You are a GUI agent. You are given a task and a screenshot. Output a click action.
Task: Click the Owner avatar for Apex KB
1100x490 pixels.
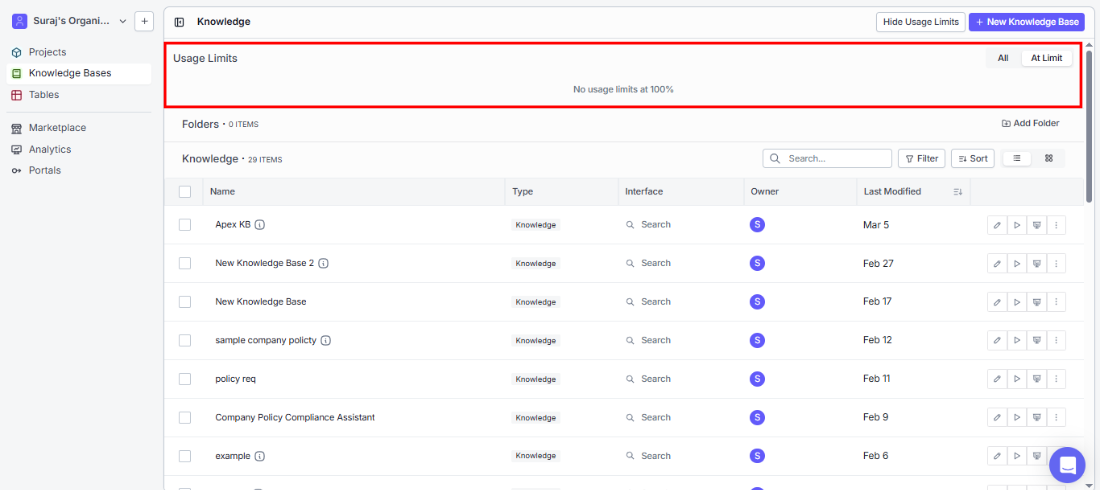click(757, 225)
